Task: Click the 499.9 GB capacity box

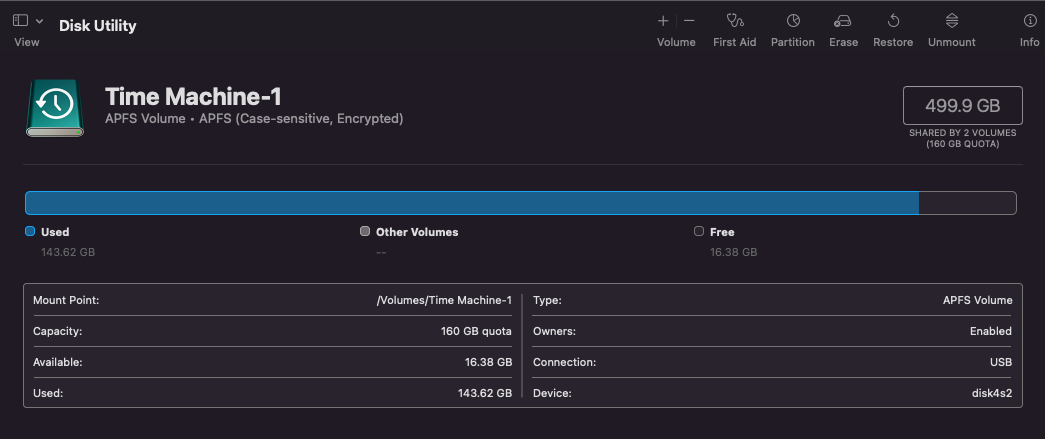Action: coord(962,105)
